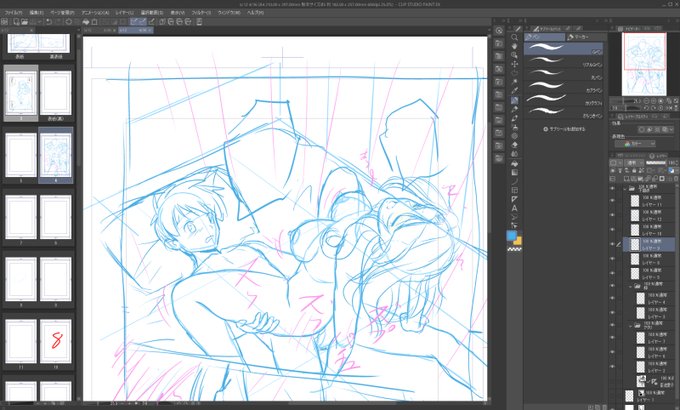Select the Fill bucket tool
Image resolution: width=680 pixels, height=410 pixels.
[514, 164]
